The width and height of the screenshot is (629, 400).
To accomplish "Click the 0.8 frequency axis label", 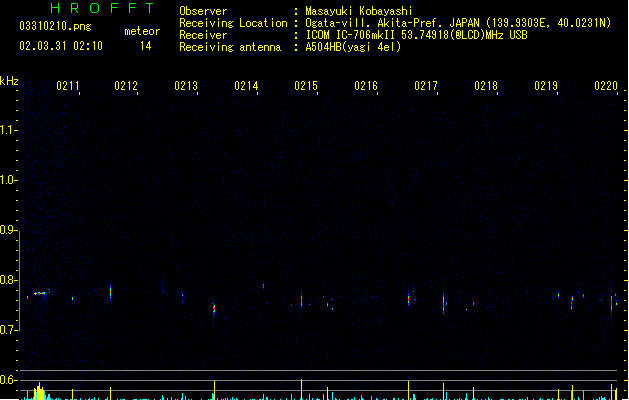I will click(x=8, y=280).
